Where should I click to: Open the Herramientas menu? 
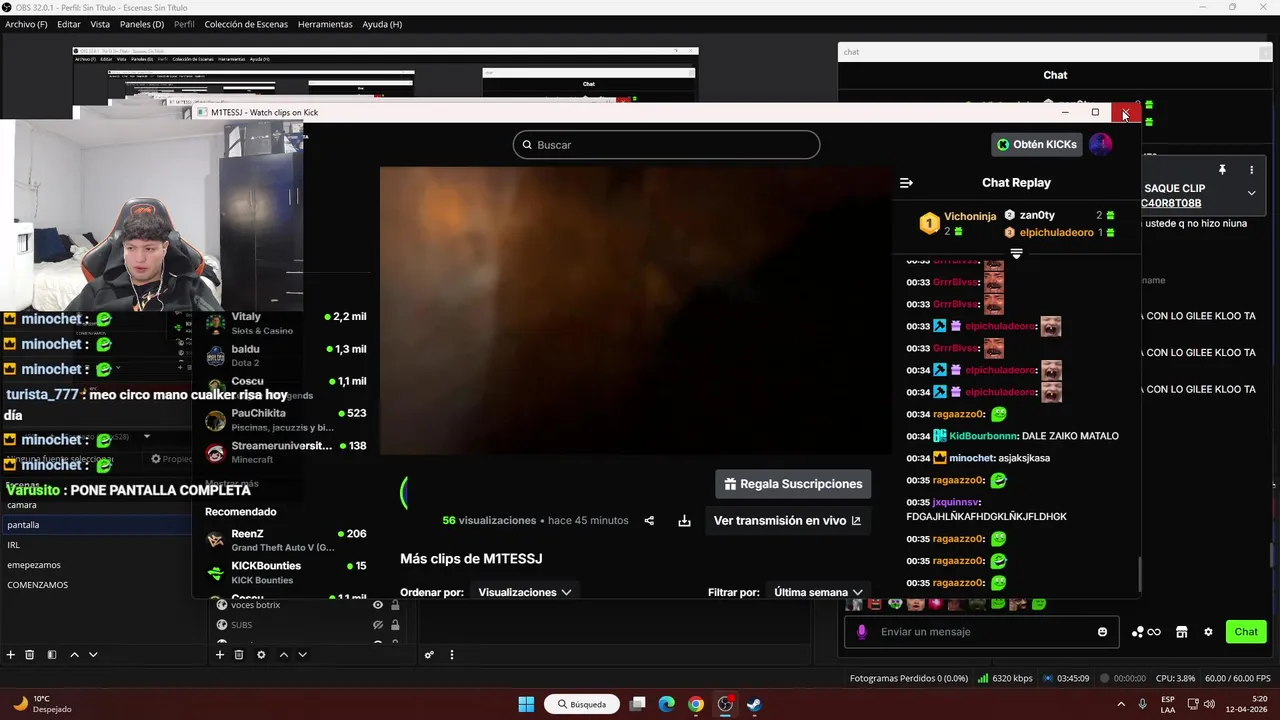pyautogui.click(x=325, y=24)
